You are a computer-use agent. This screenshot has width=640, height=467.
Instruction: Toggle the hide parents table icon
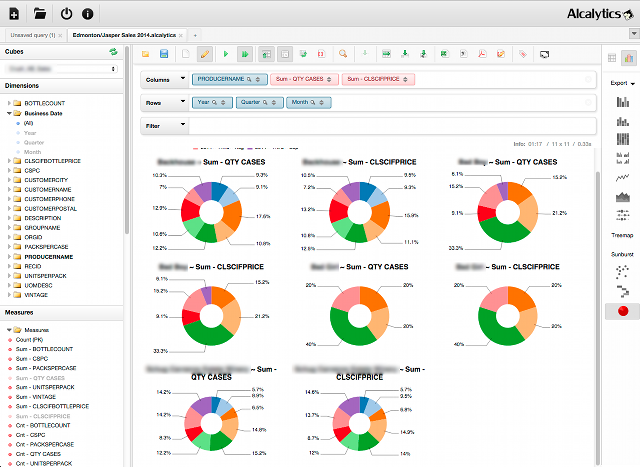coord(267,54)
